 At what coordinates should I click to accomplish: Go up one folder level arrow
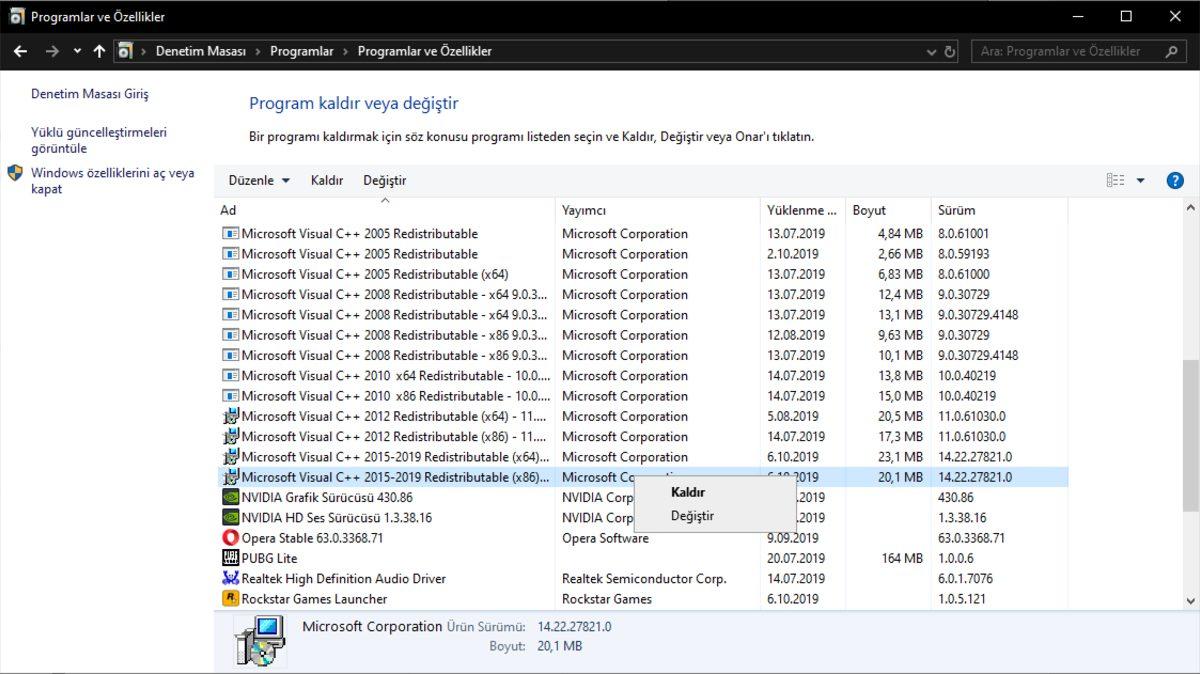pos(99,51)
